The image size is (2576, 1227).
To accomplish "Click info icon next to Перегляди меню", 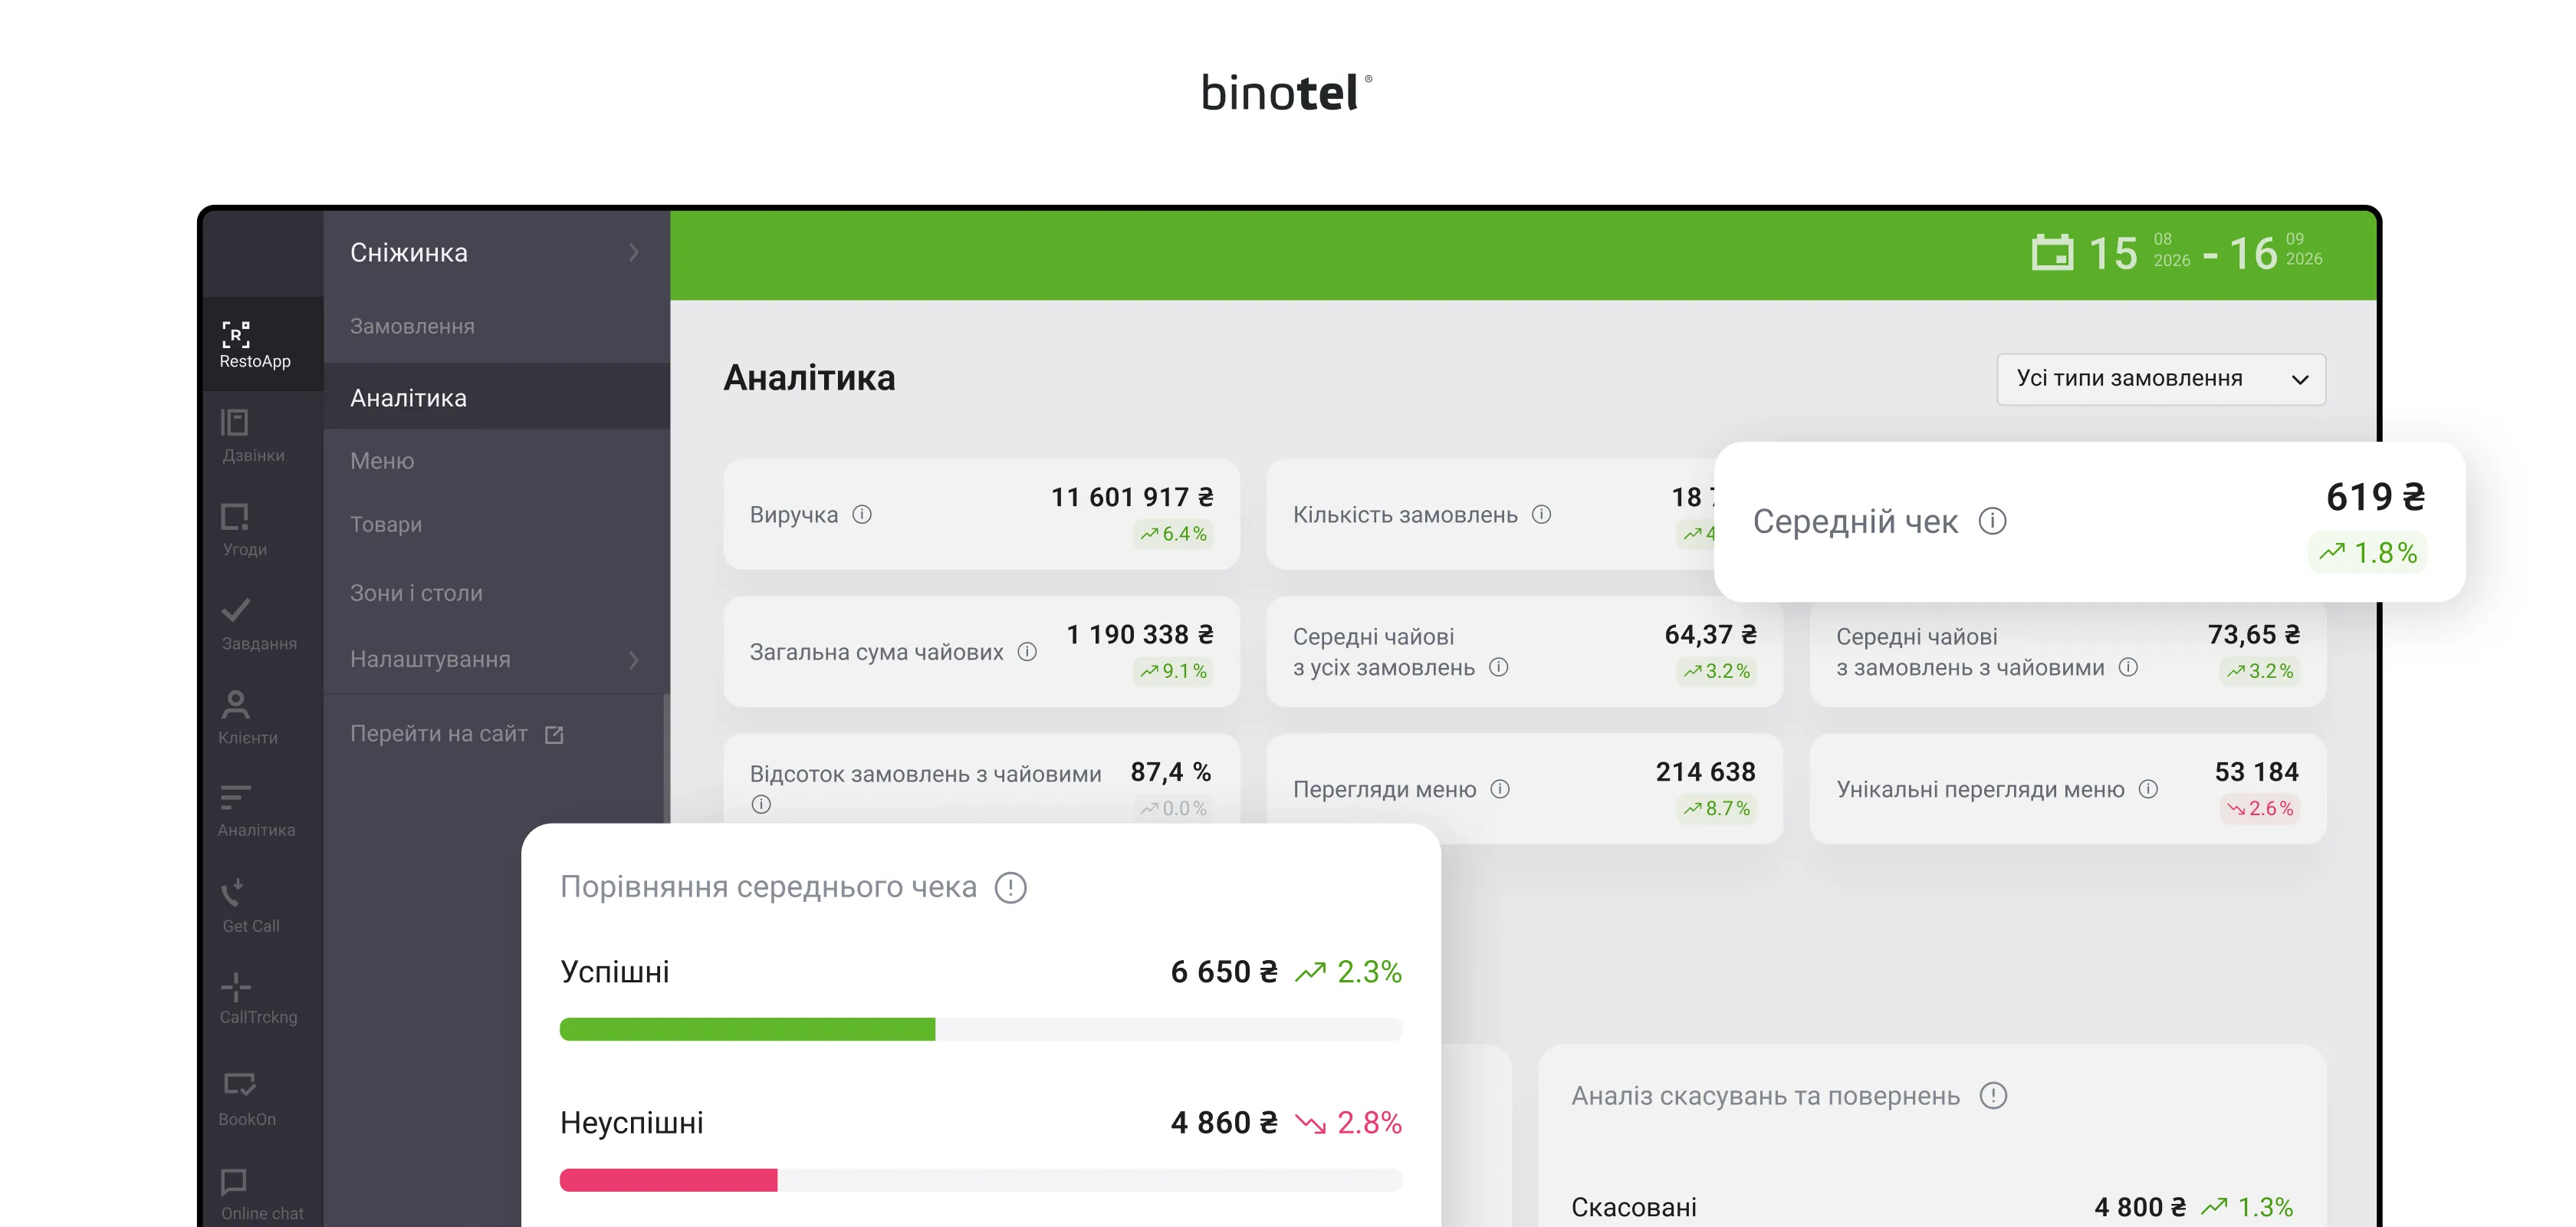I will [1500, 789].
